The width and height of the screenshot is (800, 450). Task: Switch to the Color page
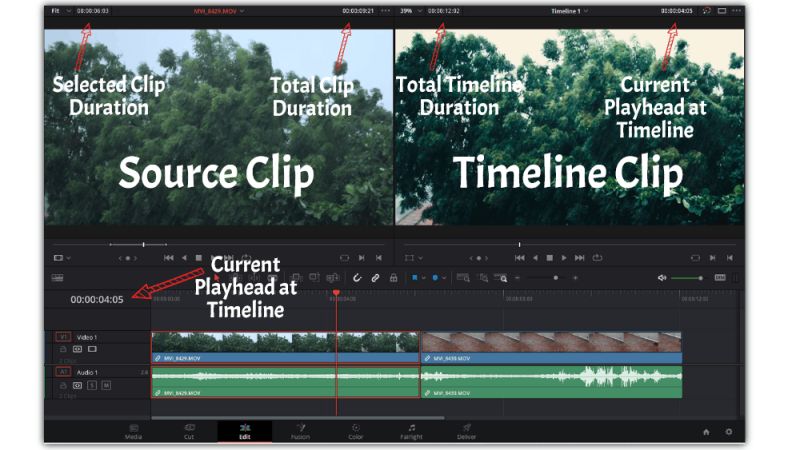tap(356, 432)
